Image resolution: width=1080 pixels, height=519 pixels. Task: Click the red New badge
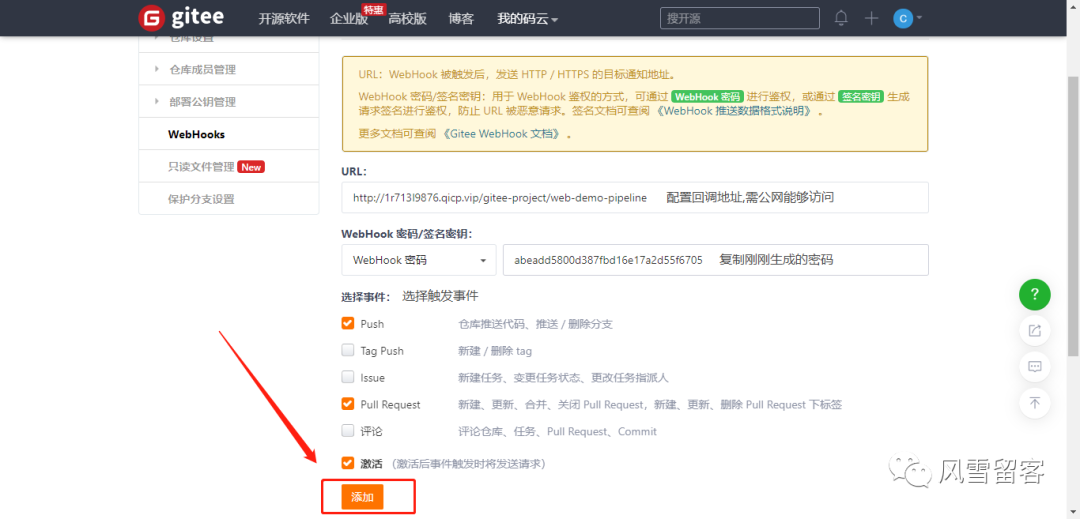click(251, 167)
